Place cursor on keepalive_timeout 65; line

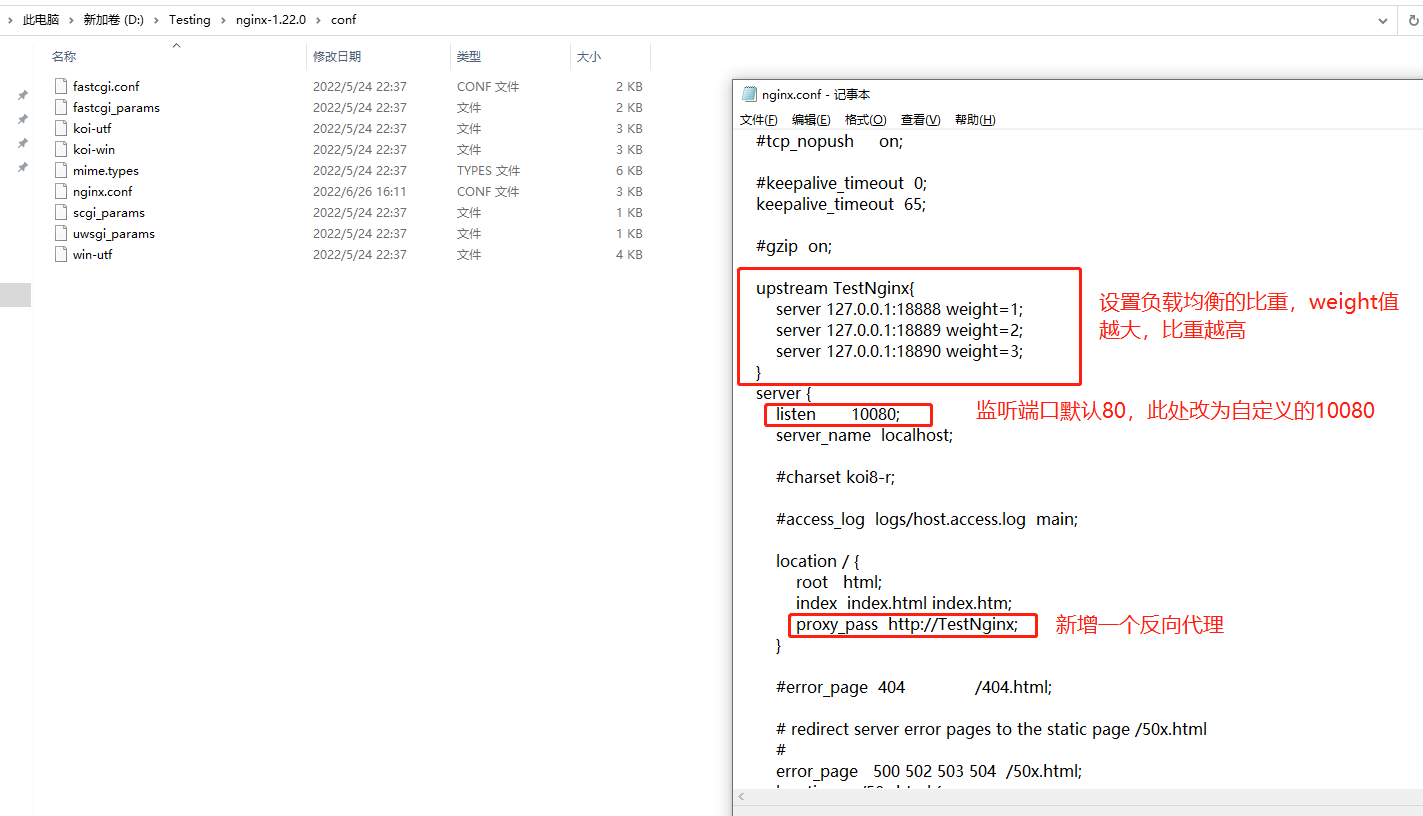(x=841, y=204)
